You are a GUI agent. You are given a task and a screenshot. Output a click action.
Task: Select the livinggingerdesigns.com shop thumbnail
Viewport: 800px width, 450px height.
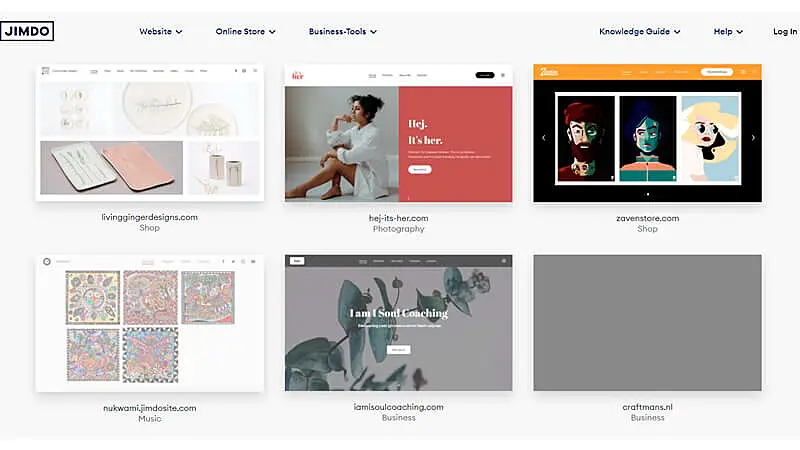pyautogui.click(x=150, y=133)
